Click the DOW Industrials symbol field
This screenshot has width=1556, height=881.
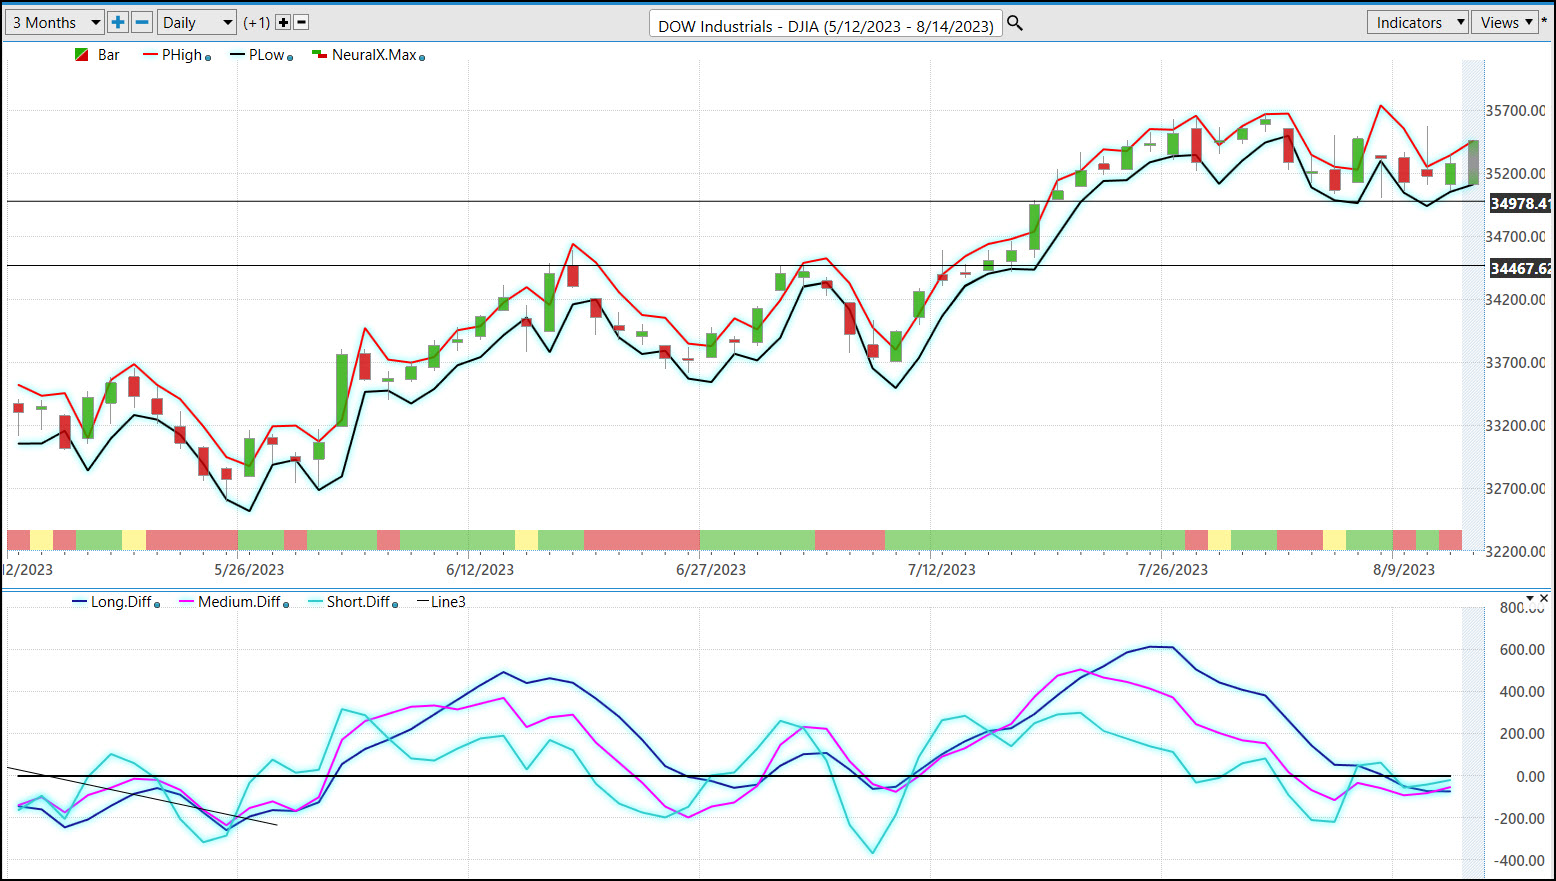point(825,25)
